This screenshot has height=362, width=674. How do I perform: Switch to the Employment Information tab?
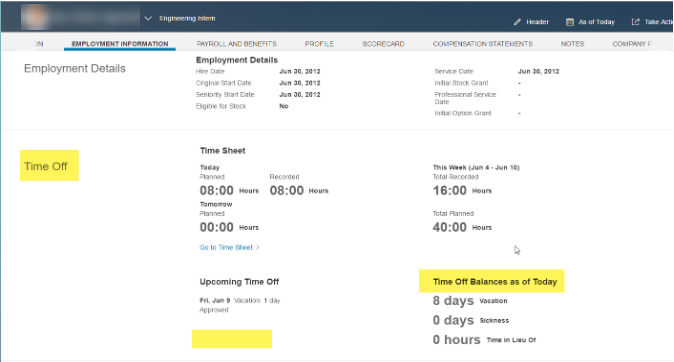pyautogui.click(x=120, y=44)
